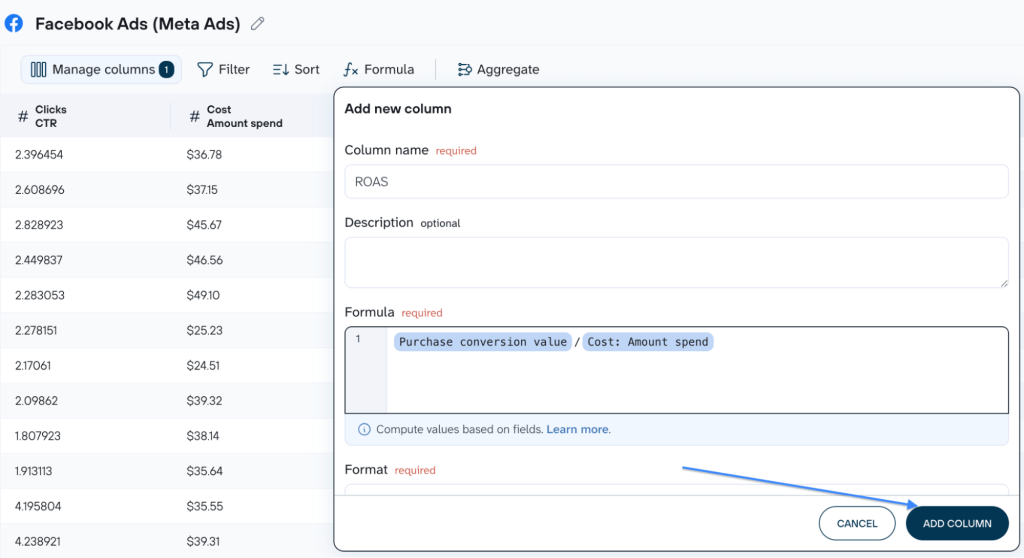Click the Facebook logo icon
The image size is (1024, 558).
pos(14,24)
